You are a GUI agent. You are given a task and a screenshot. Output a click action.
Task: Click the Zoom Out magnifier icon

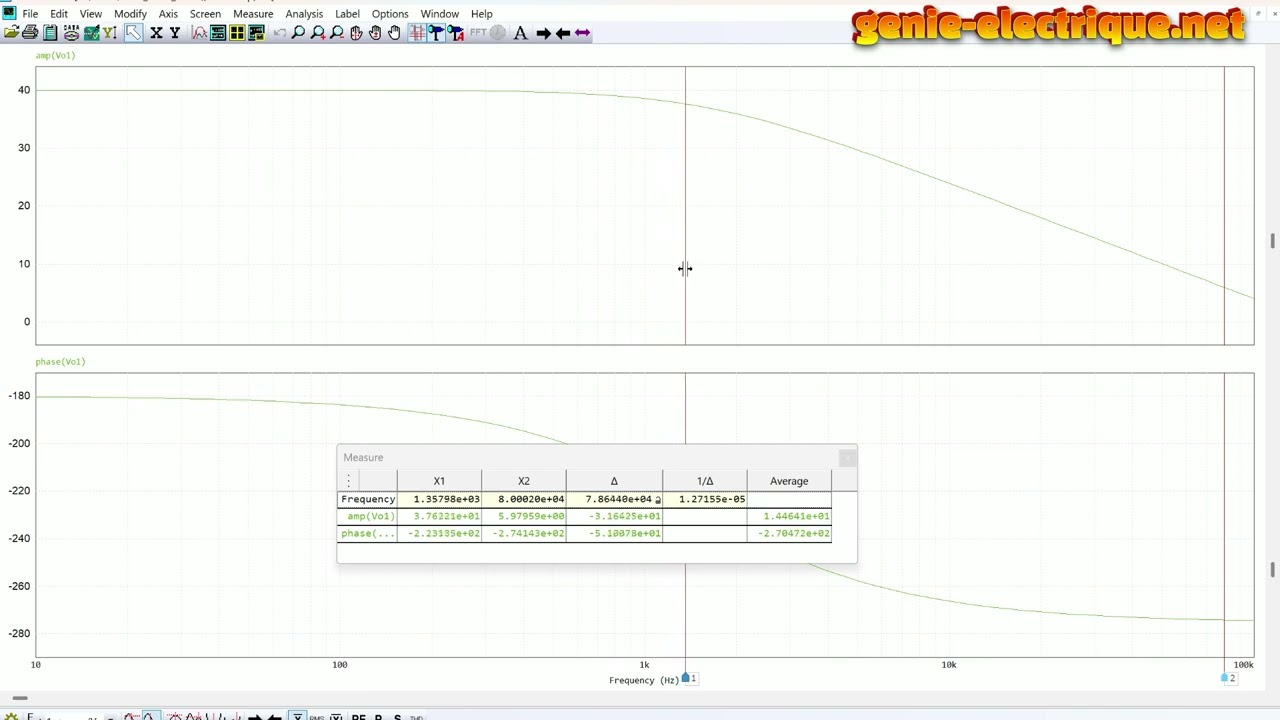pos(337,33)
